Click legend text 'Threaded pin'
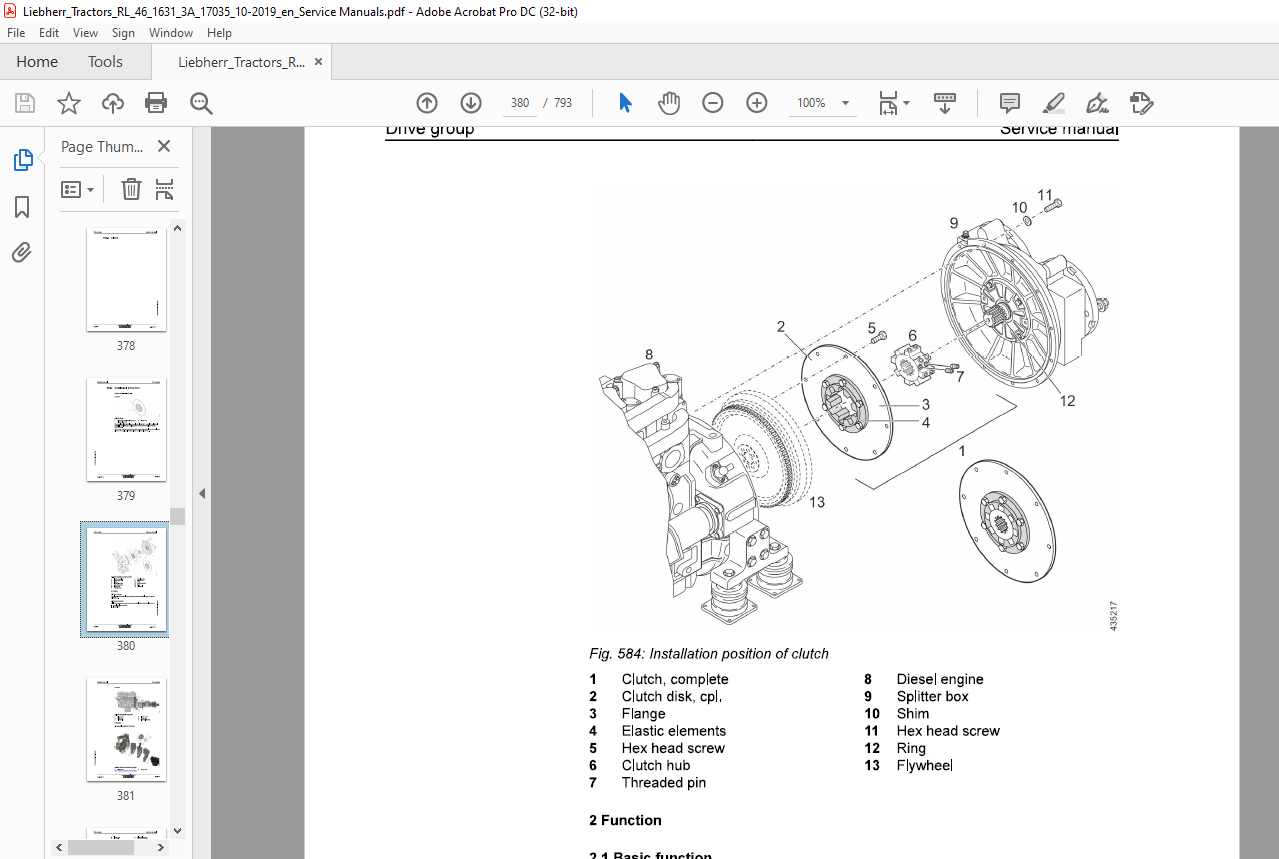Image resolution: width=1279 pixels, height=859 pixels. click(664, 783)
